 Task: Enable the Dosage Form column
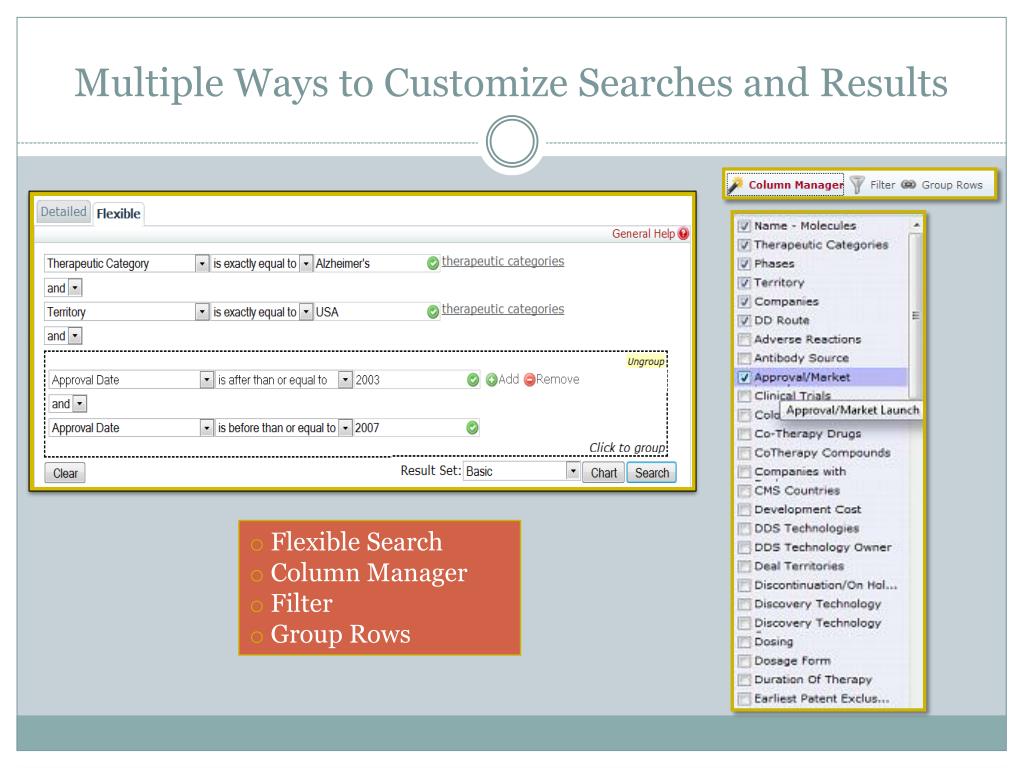[744, 661]
